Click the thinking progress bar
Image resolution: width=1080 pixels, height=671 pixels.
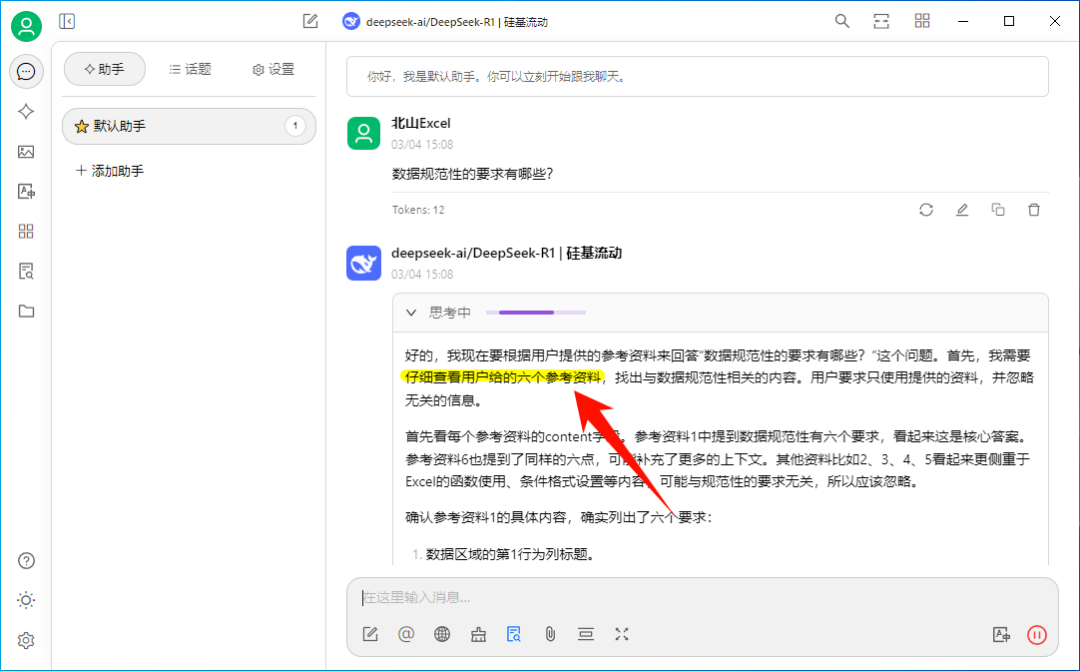tap(536, 313)
